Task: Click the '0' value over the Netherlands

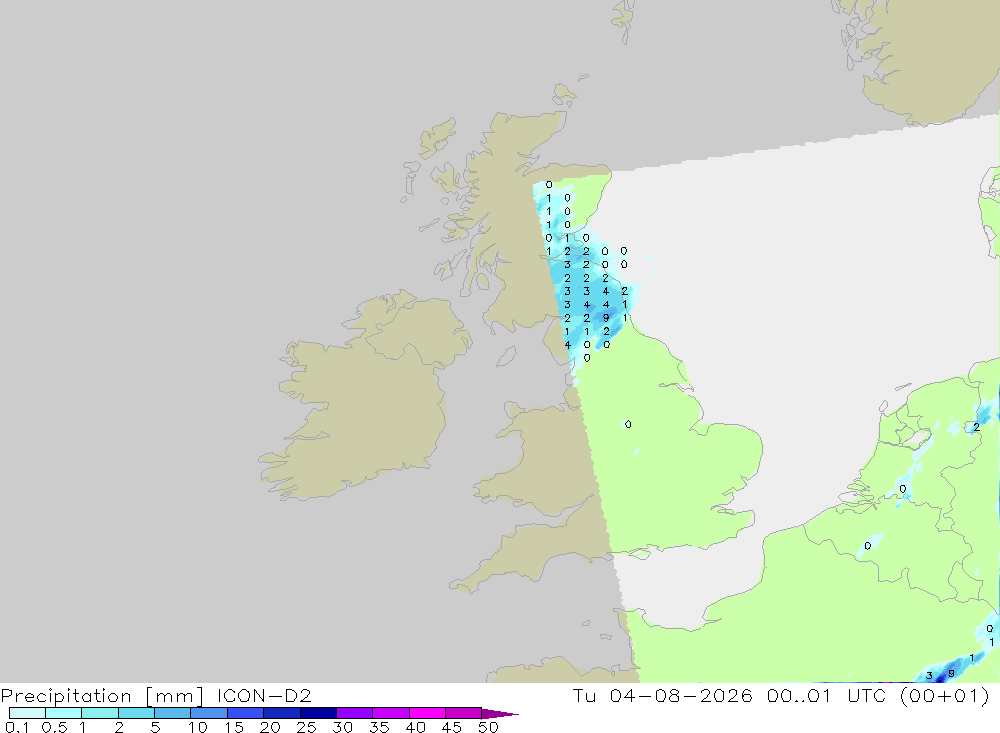Action: point(902,489)
